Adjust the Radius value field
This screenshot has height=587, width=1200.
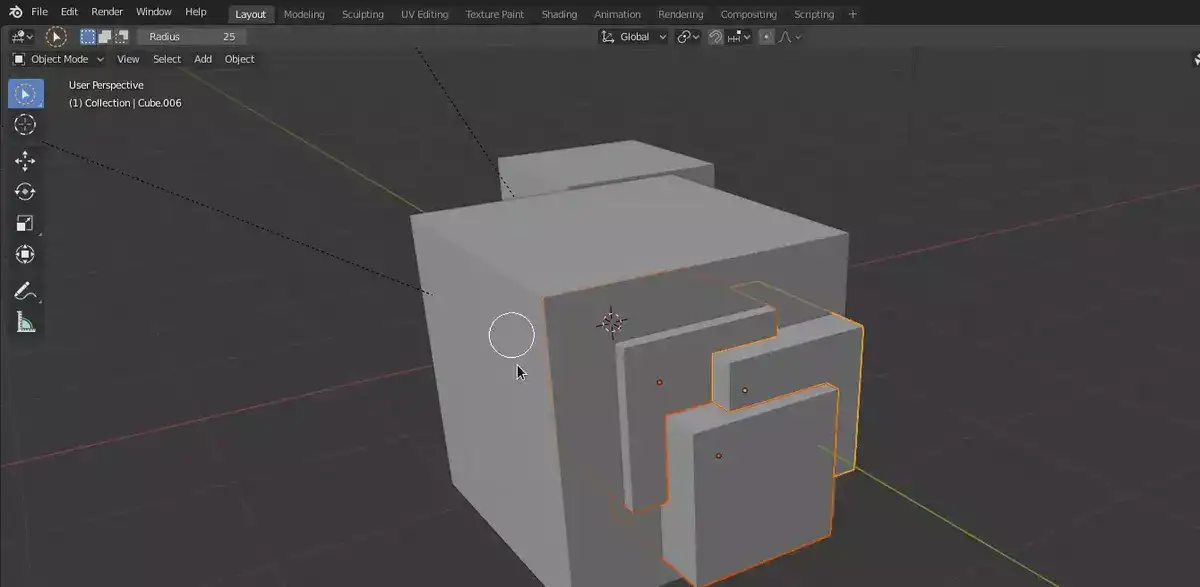[x=192, y=37]
